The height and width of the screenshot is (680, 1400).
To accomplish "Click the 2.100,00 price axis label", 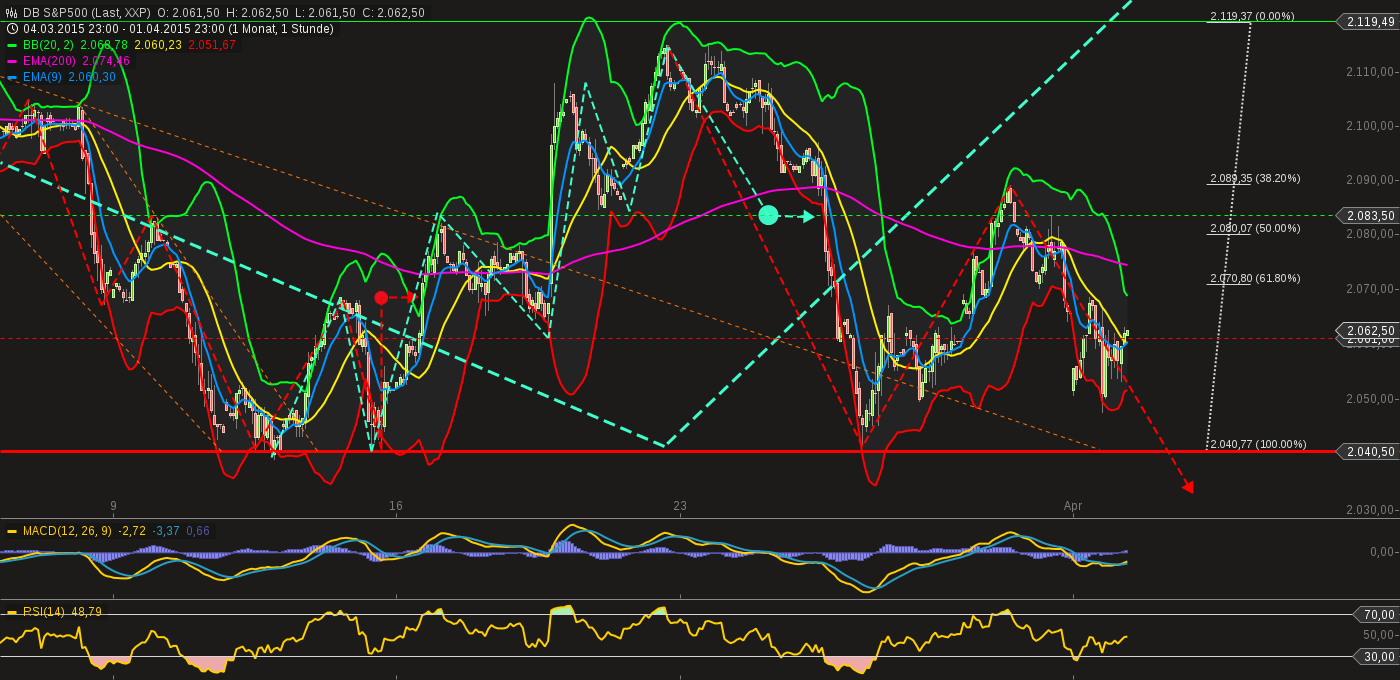I will [x=1371, y=125].
